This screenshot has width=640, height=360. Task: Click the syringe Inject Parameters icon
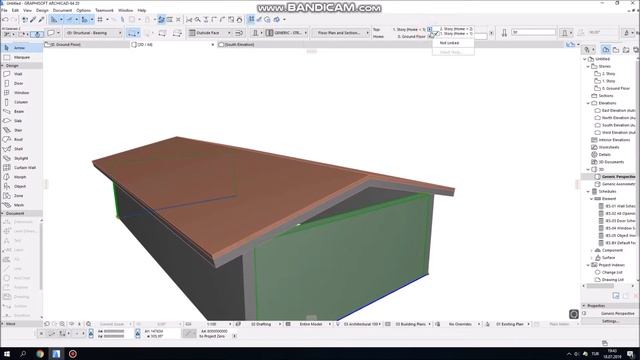click(41, 20)
